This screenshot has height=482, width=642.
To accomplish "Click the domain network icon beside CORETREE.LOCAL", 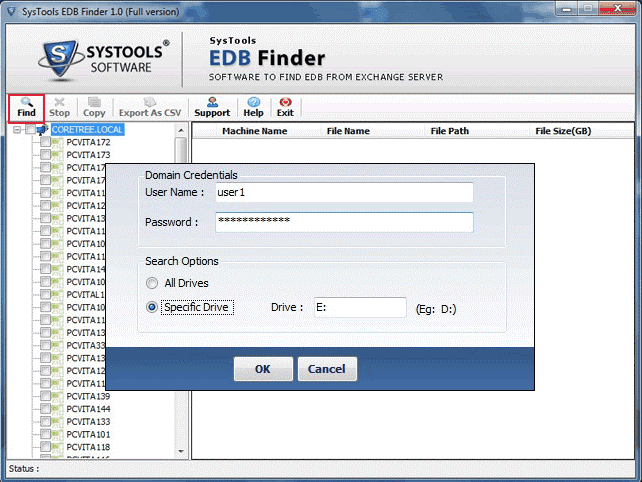I will pyautogui.click(x=43, y=130).
